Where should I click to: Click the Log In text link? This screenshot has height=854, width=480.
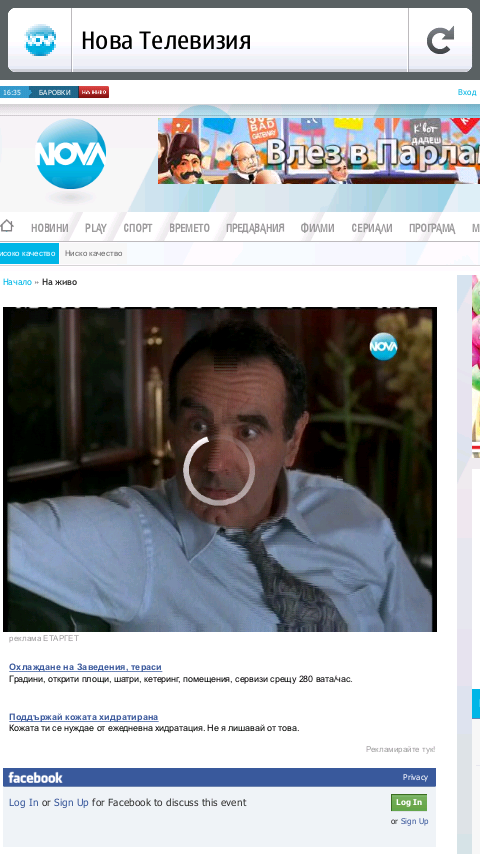[23, 802]
